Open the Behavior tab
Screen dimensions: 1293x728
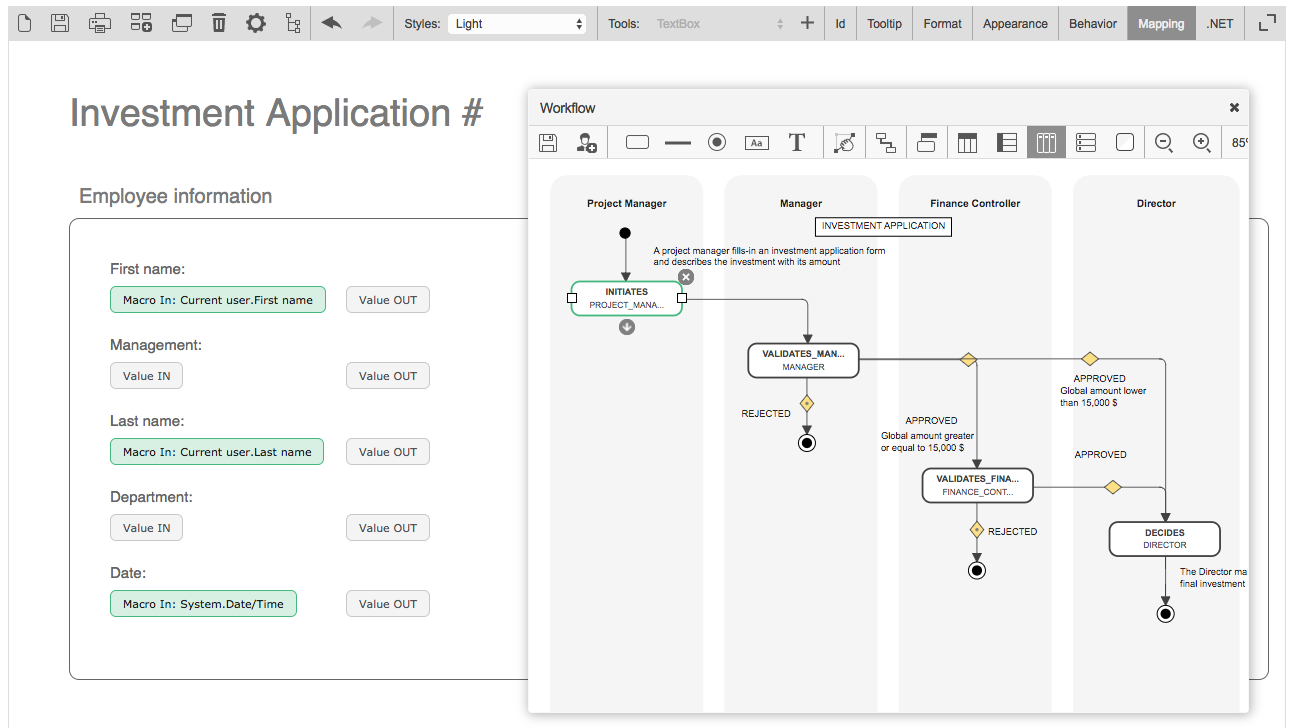click(1092, 23)
